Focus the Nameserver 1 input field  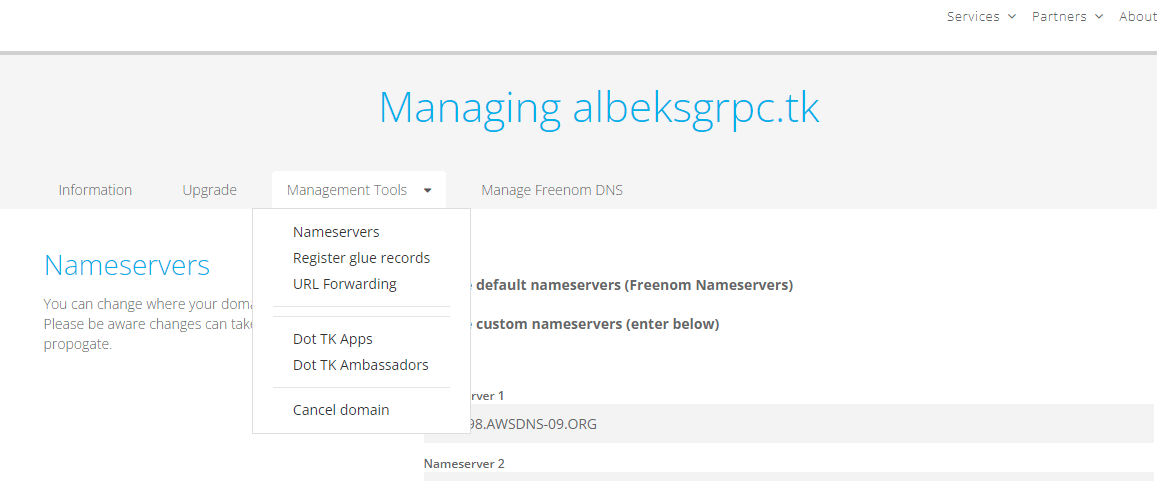pos(789,423)
